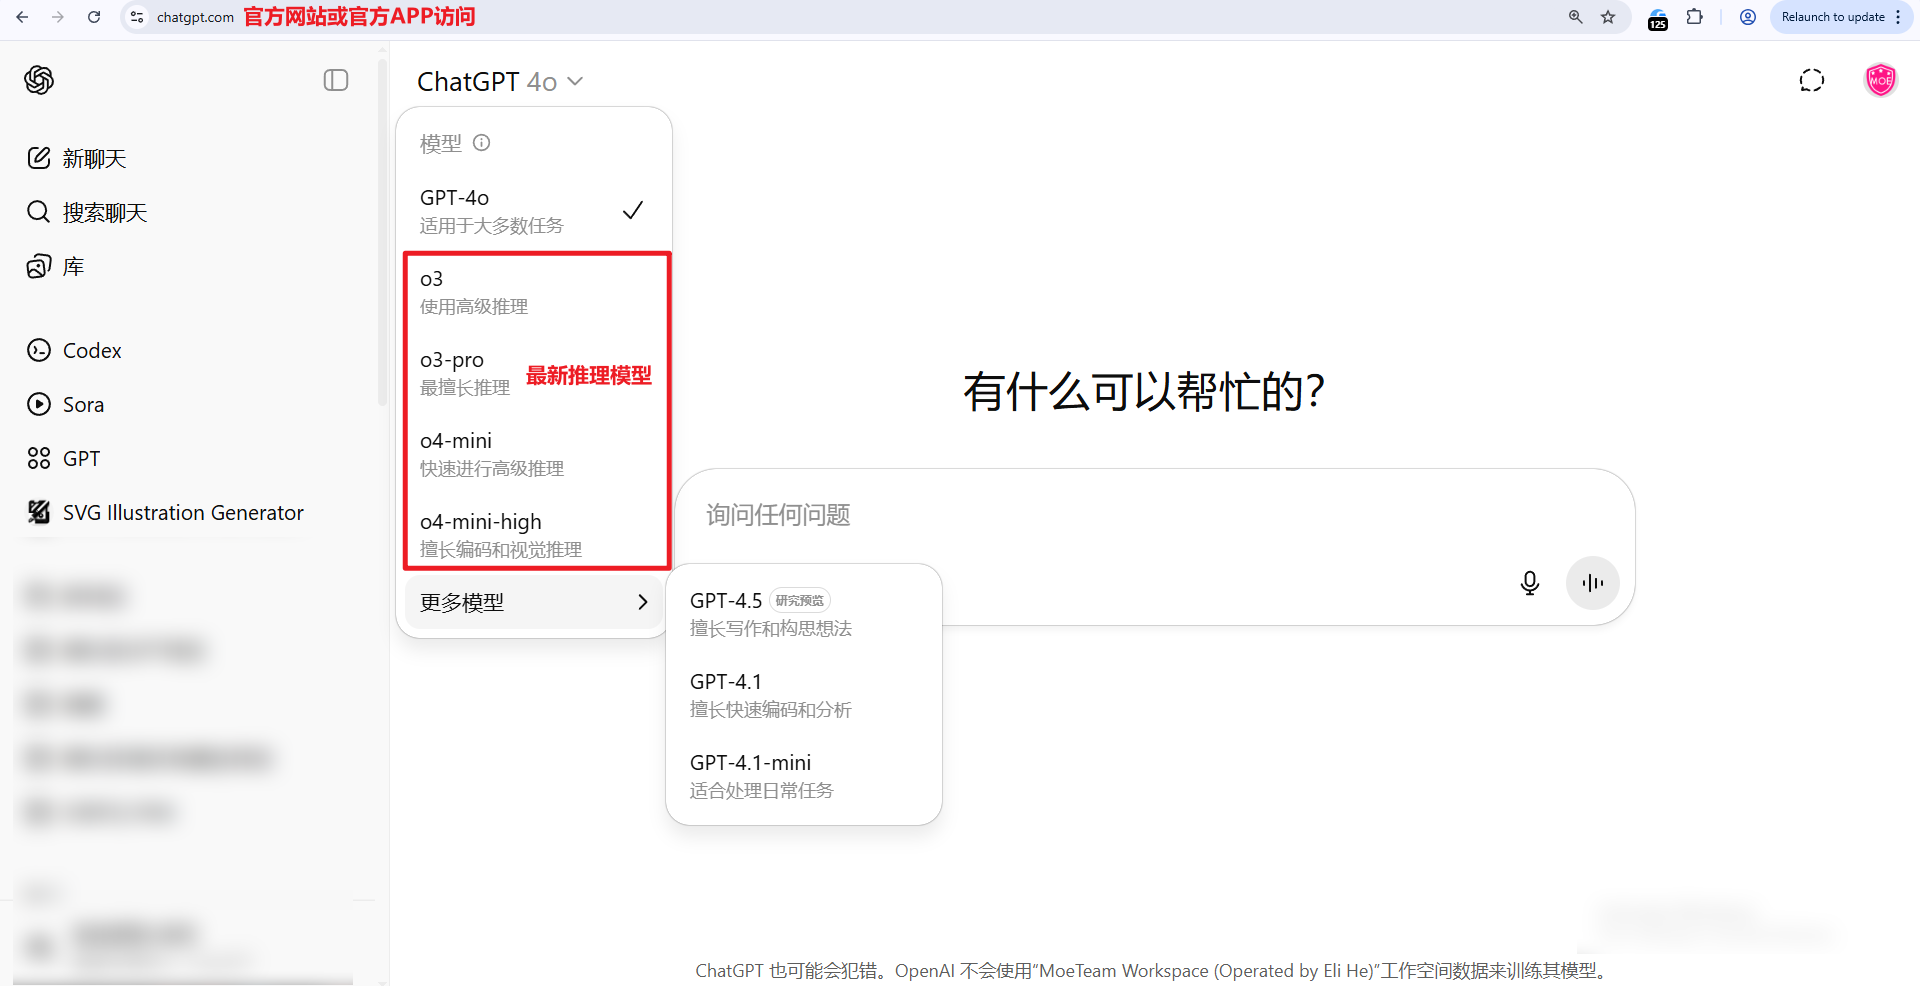Click the info icon next to 模型
1920x986 pixels.
(482, 142)
